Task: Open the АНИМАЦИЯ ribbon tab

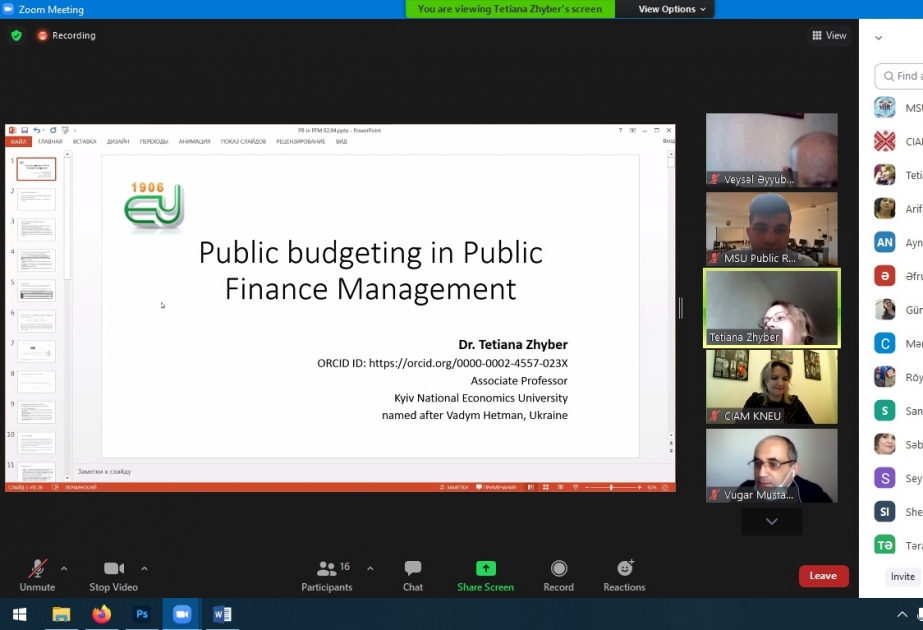Action: pyautogui.click(x=194, y=141)
